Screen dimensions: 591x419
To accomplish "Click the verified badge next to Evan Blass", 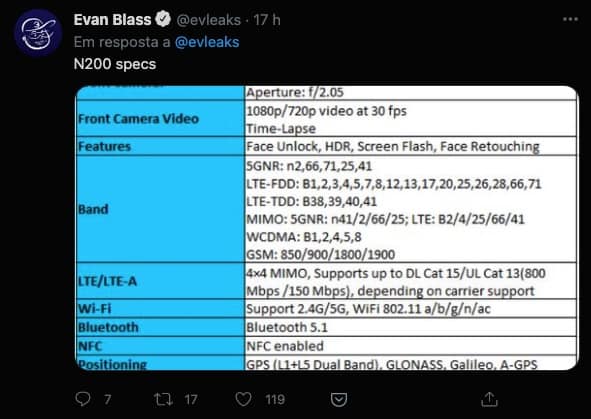I will [x=163, y=19].
